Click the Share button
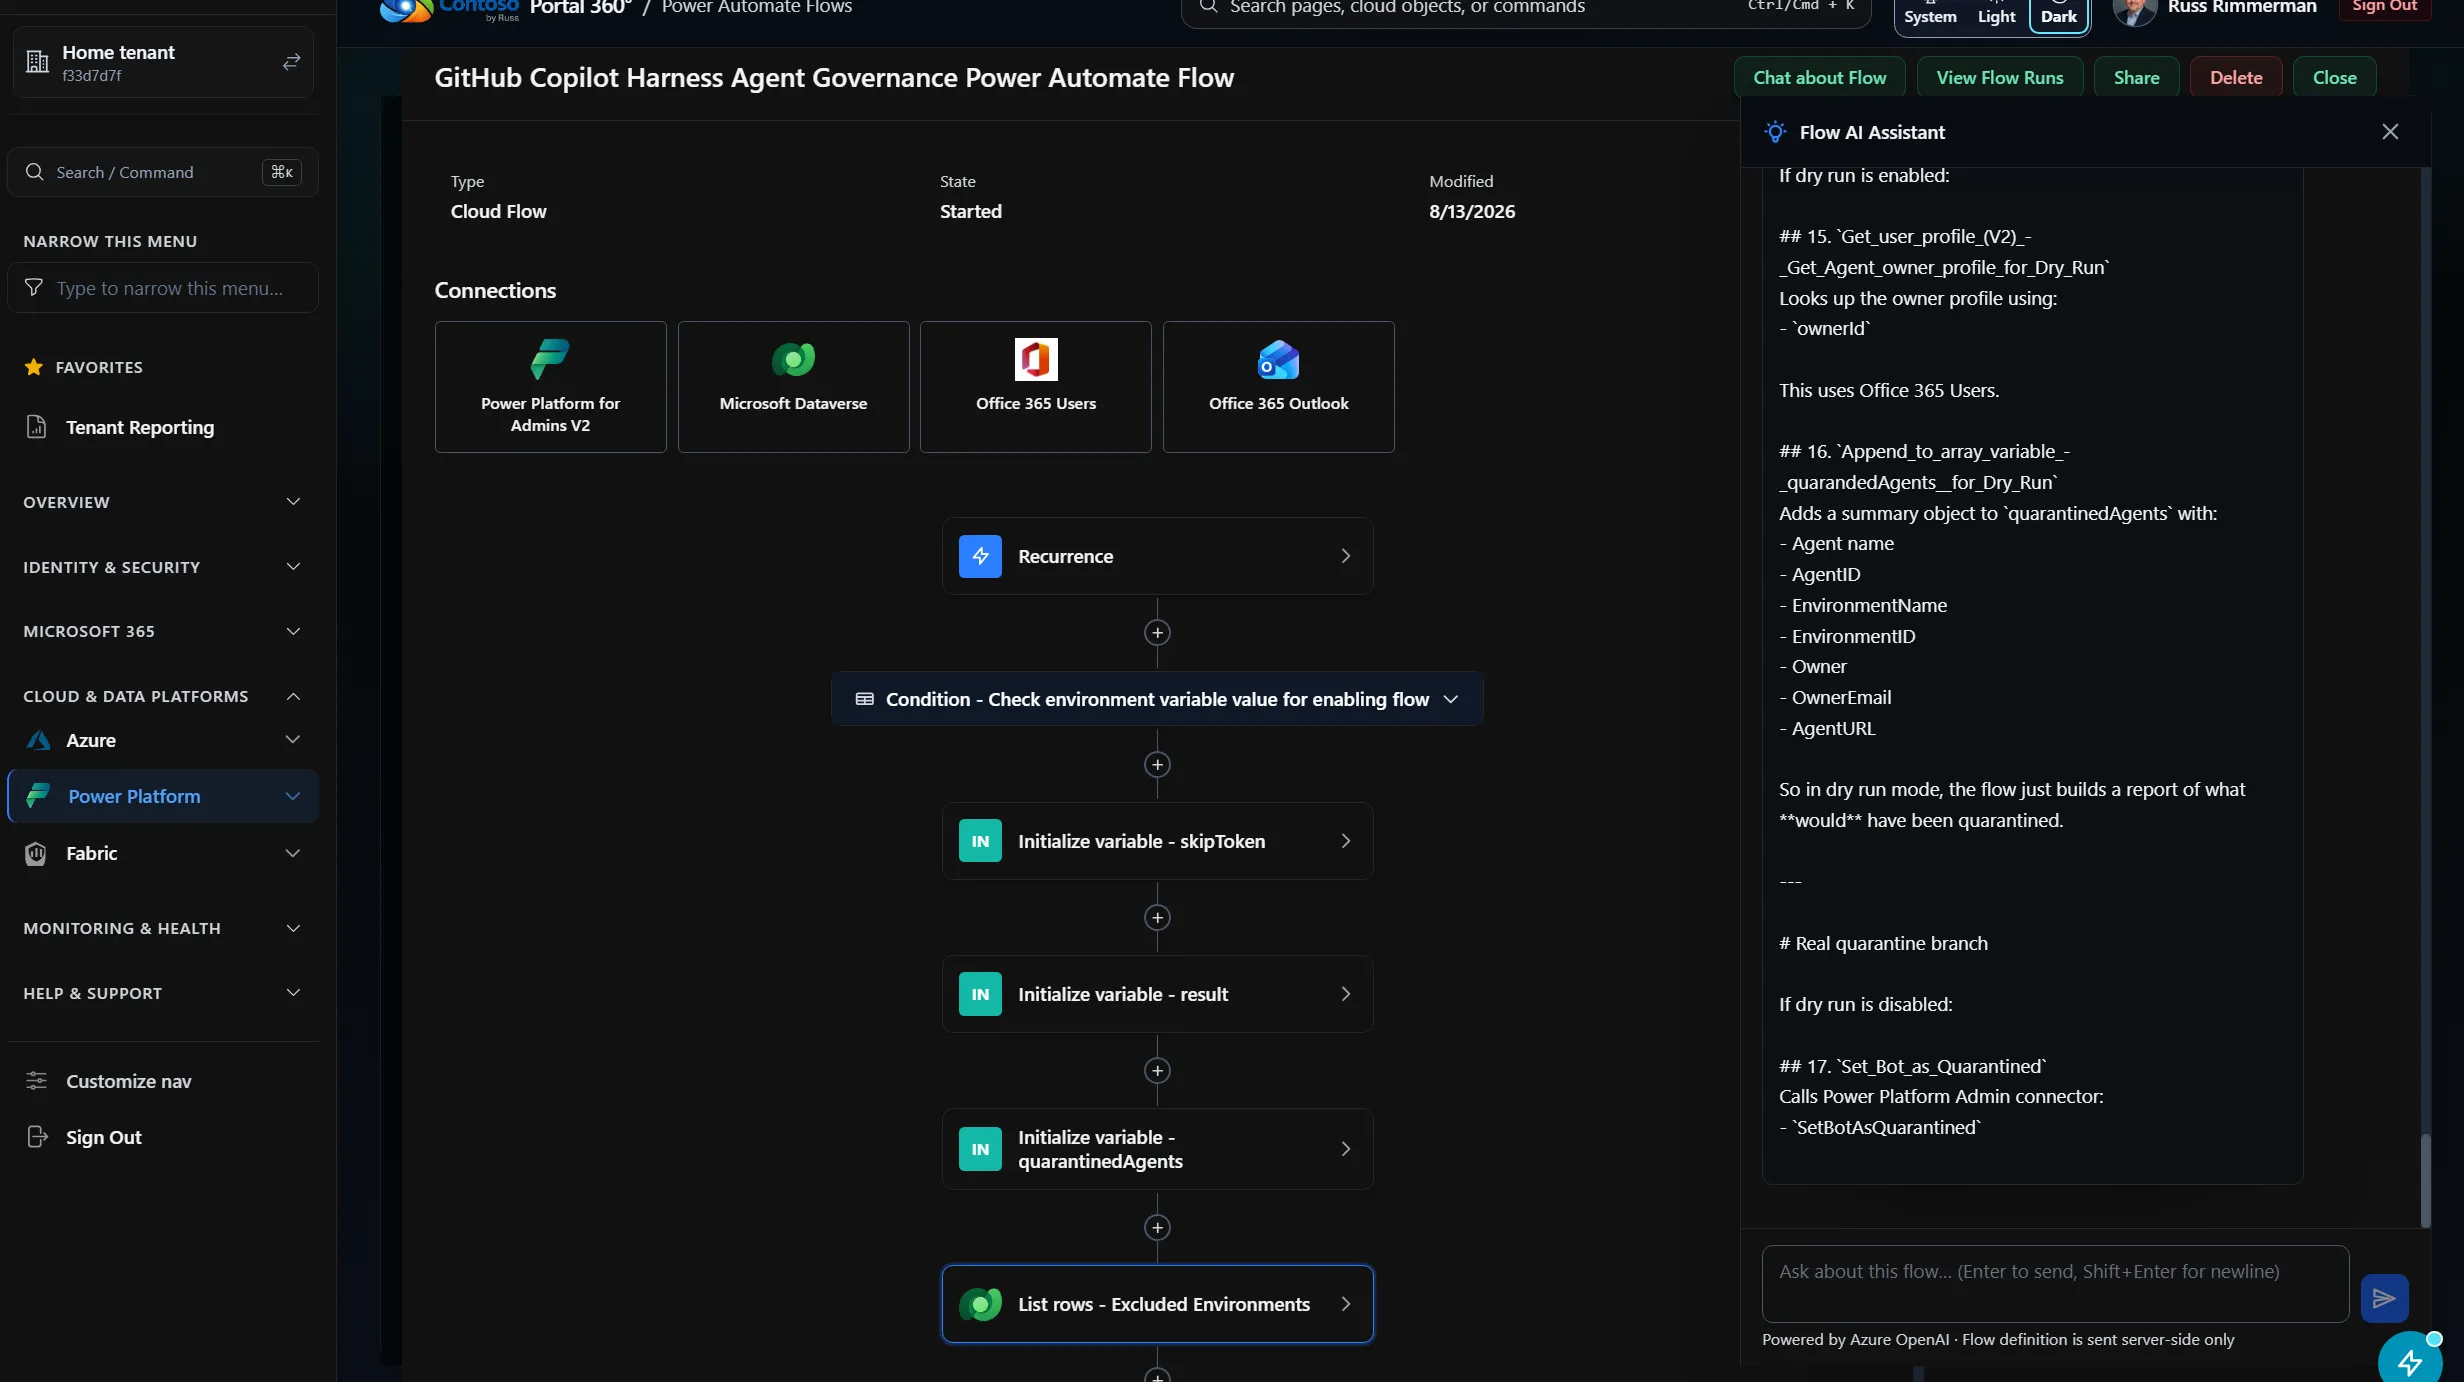This screenshot has height=1382, width=2464. coord(2136,77)
